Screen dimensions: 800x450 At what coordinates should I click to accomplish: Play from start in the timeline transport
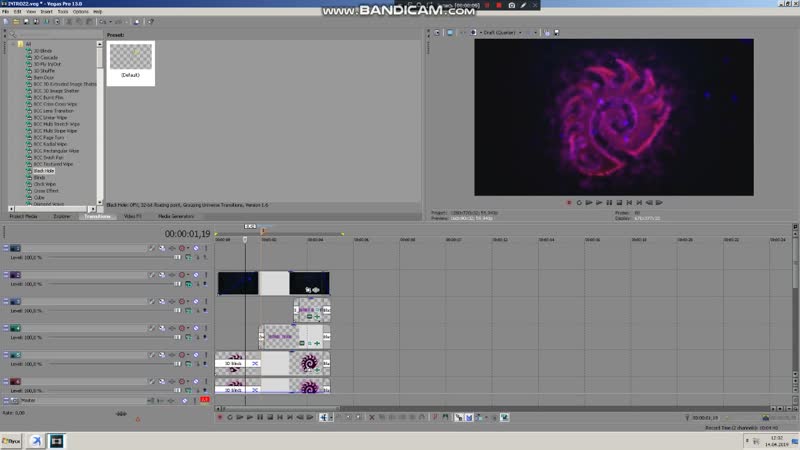click(x=240, y=417)
